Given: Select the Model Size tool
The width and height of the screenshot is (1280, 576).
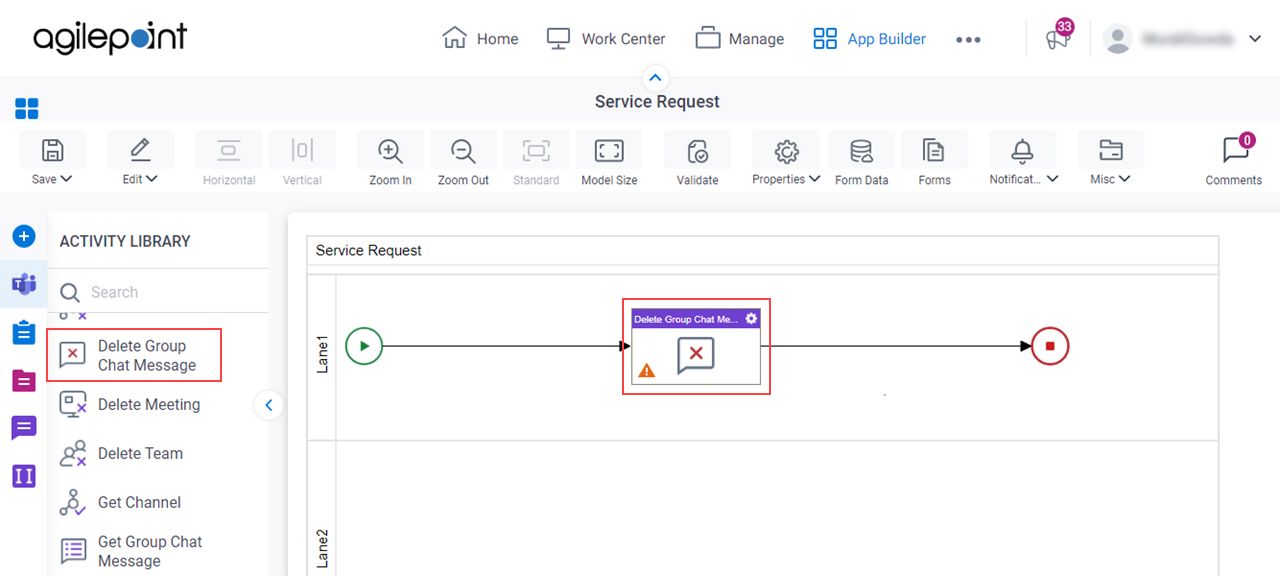Looking at the screenshot, I should [609, 151].
